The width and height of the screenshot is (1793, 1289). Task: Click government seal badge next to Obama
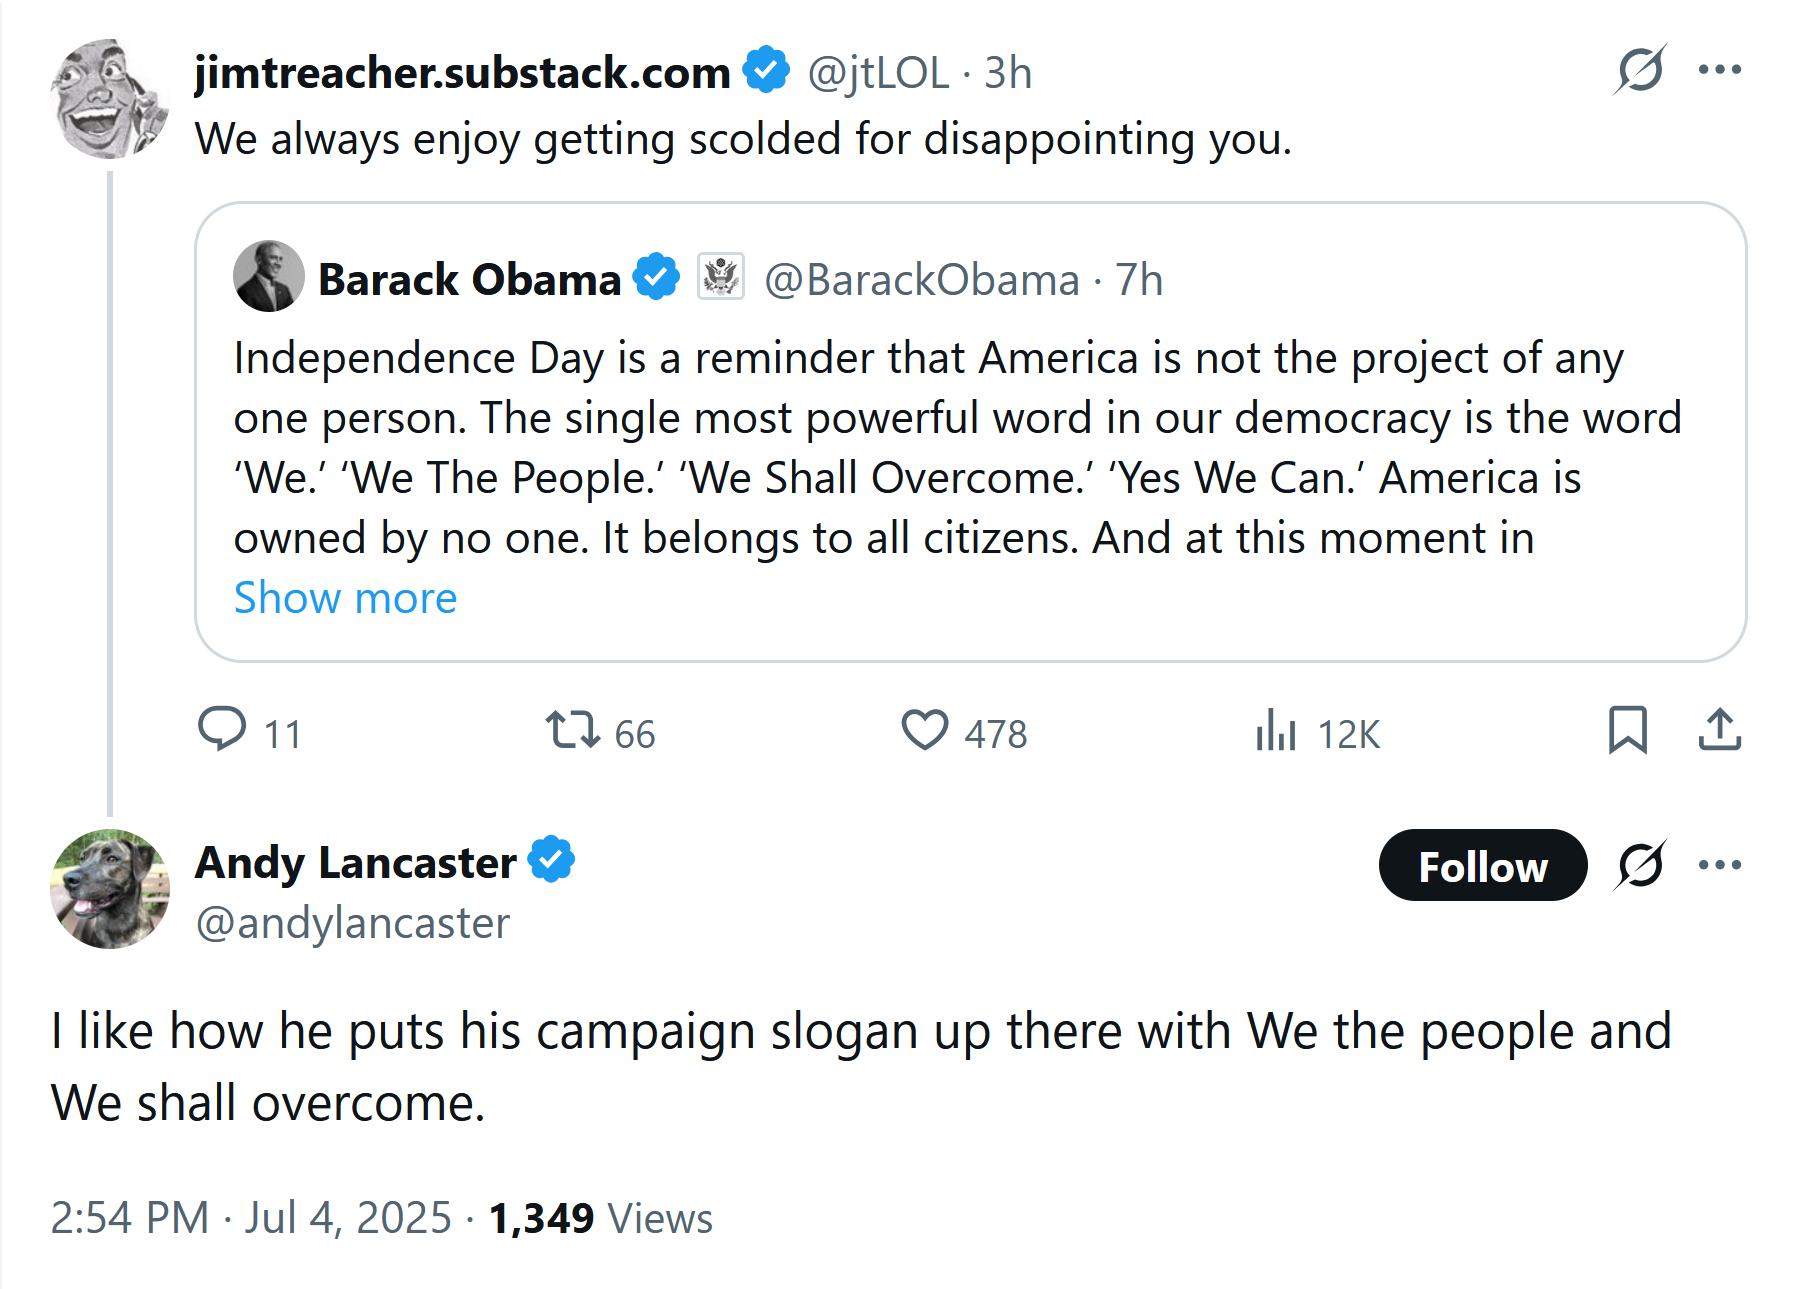(720, 277)
